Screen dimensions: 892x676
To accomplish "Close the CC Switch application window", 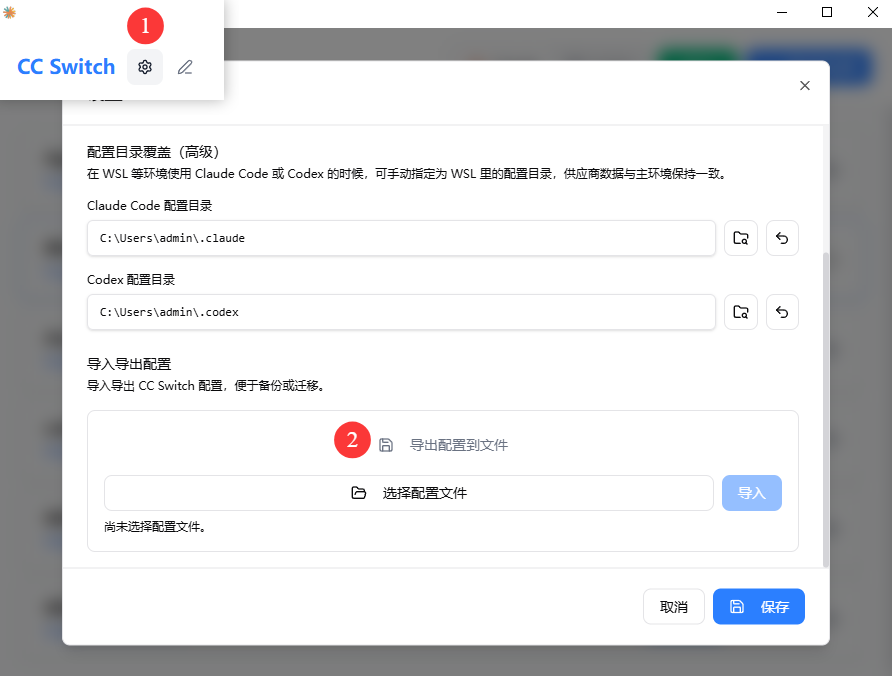I will [871, 12].
